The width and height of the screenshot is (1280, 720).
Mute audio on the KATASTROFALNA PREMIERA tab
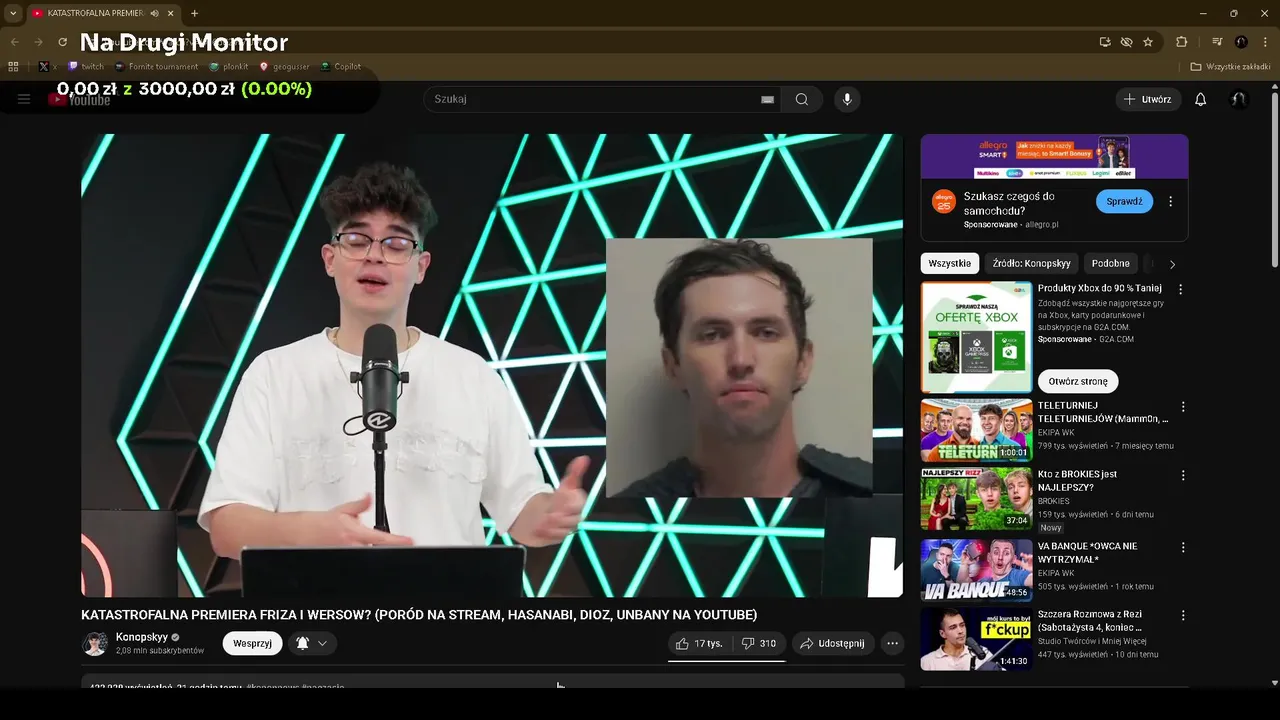coord(154,13)
